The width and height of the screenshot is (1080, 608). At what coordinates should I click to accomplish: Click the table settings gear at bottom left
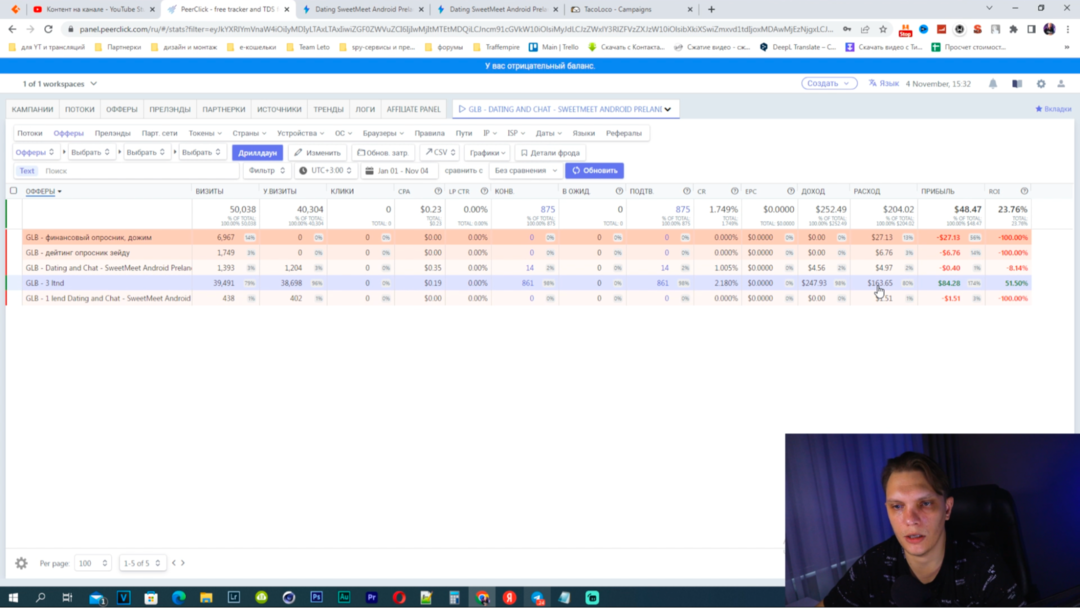point(21,563)
